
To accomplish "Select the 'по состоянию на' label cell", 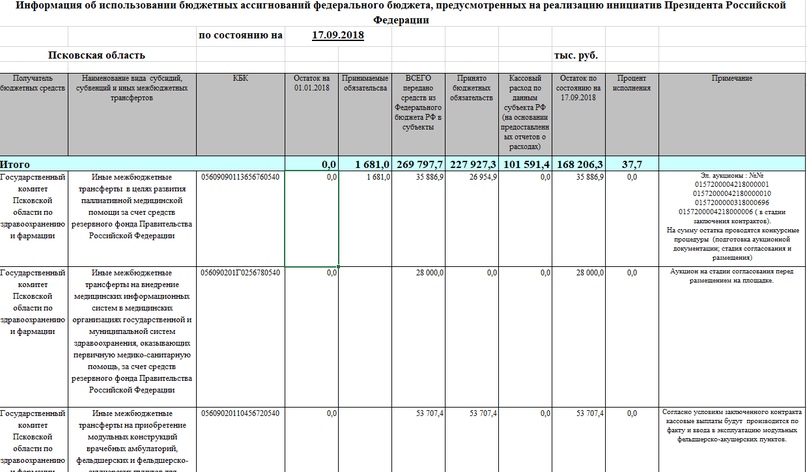I will click(240, 36).
